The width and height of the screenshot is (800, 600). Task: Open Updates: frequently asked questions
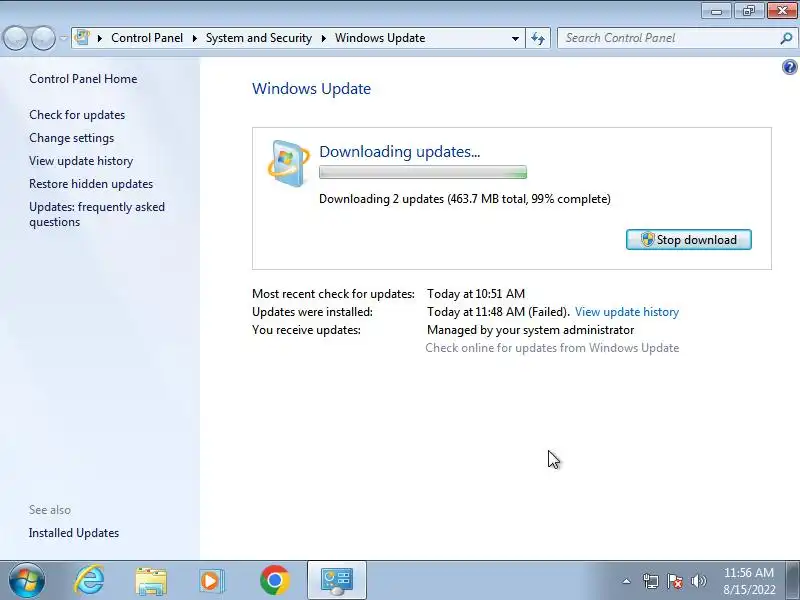[x=97, y=214]
